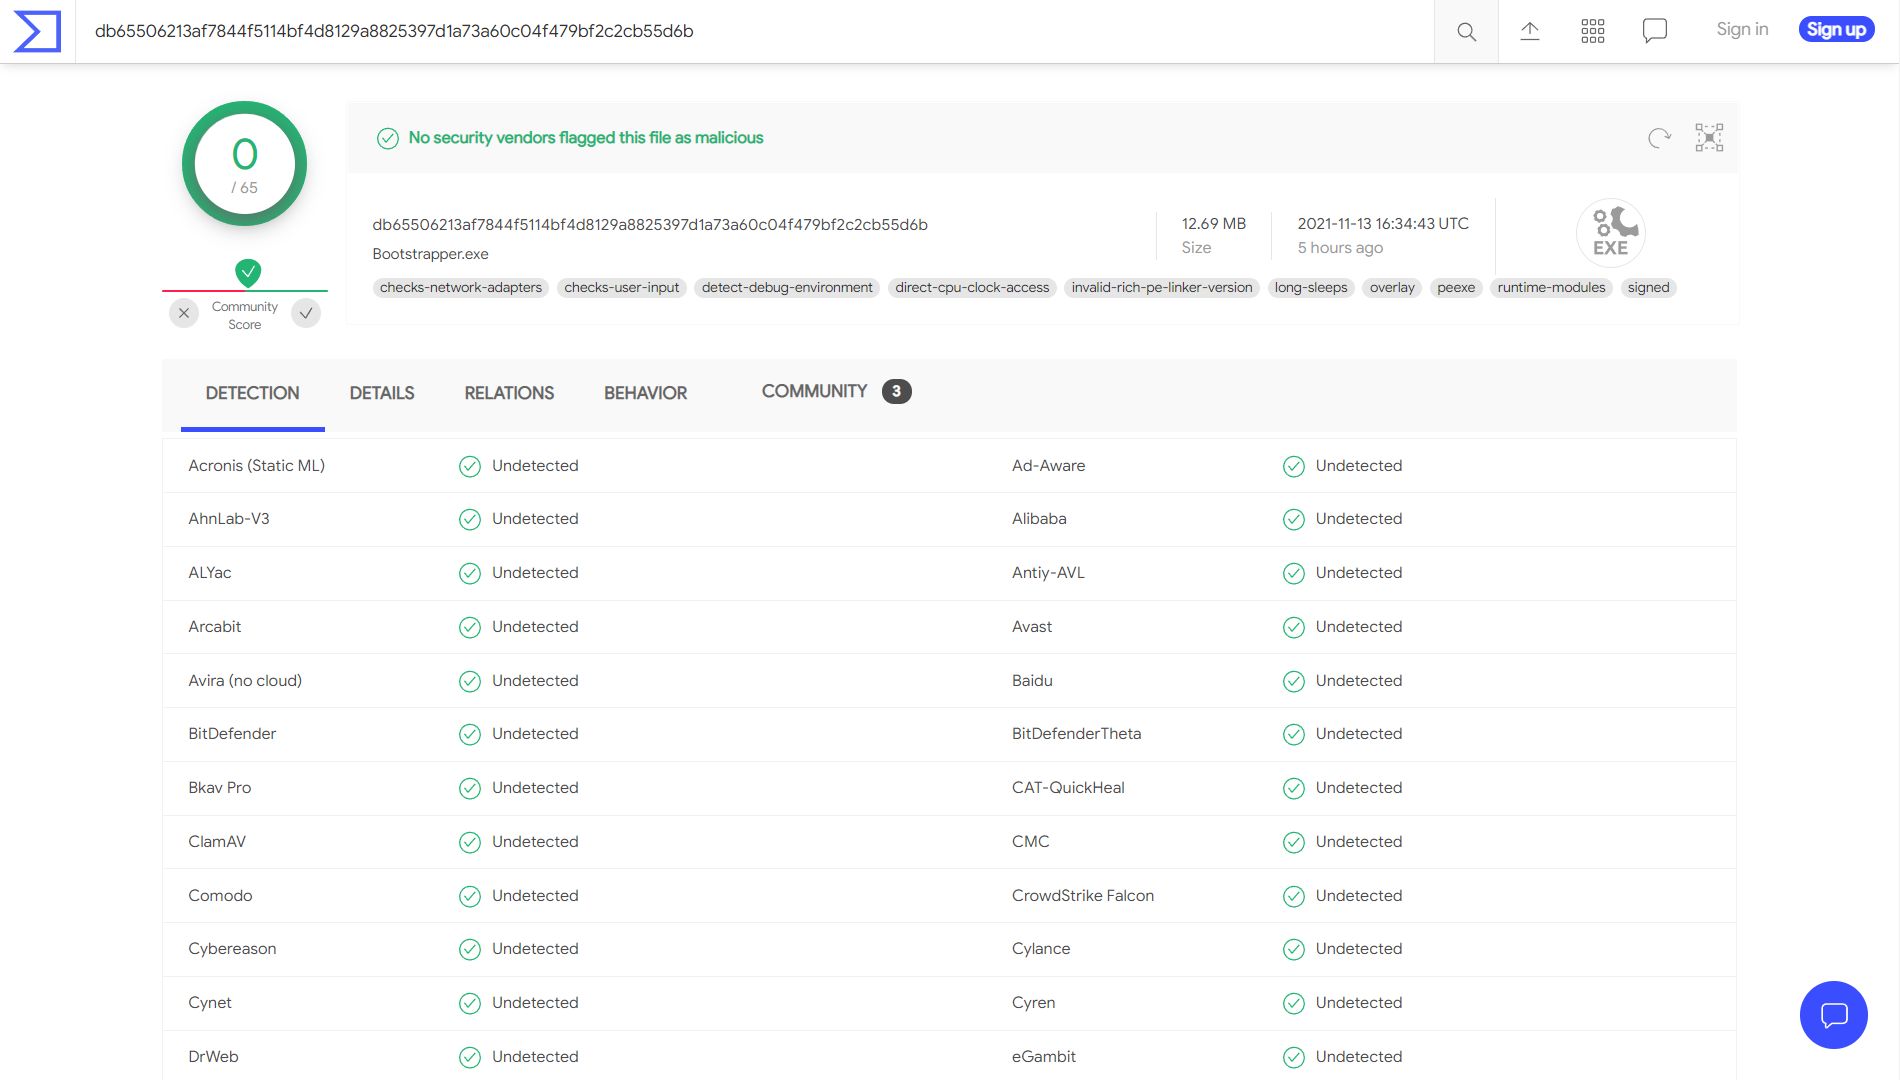Click the reanalyze refresh icon
Screen dimensions: 1900x1080
pos(1659,138)
